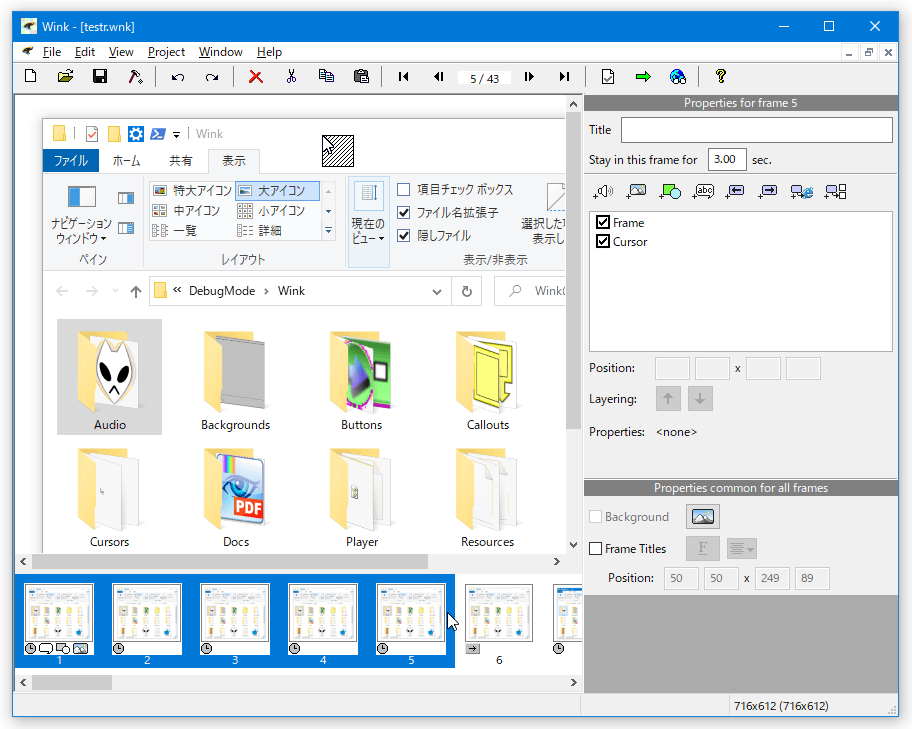Click the filmstrip scrollbar right arrow
This screenshot has width=912, height=729.
click(x=573, y=682)
